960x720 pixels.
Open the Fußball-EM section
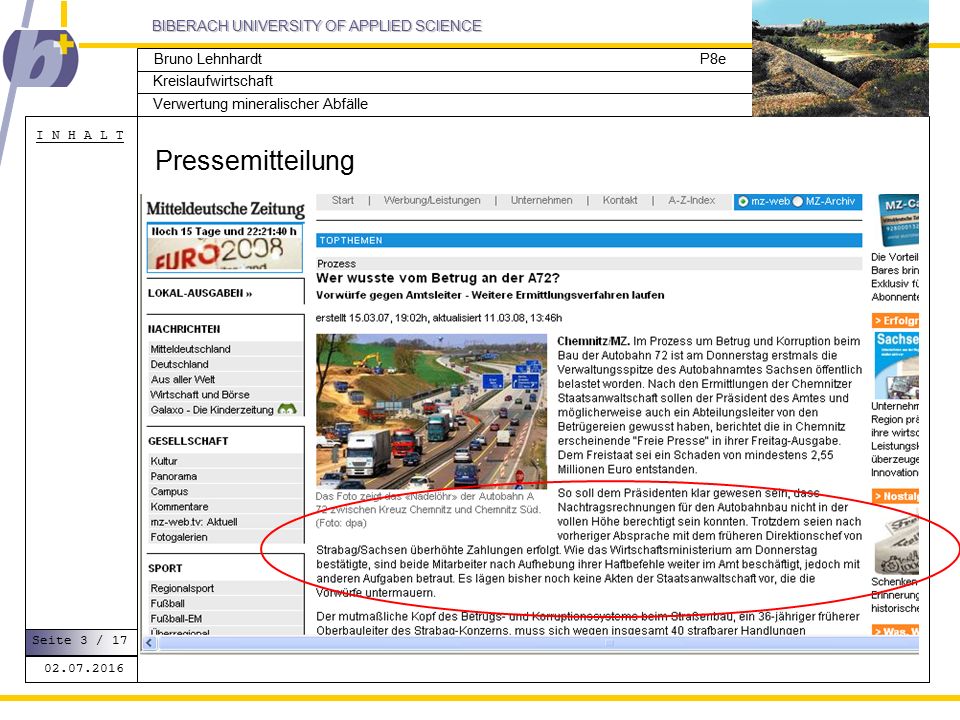click(x=176, y=619)
